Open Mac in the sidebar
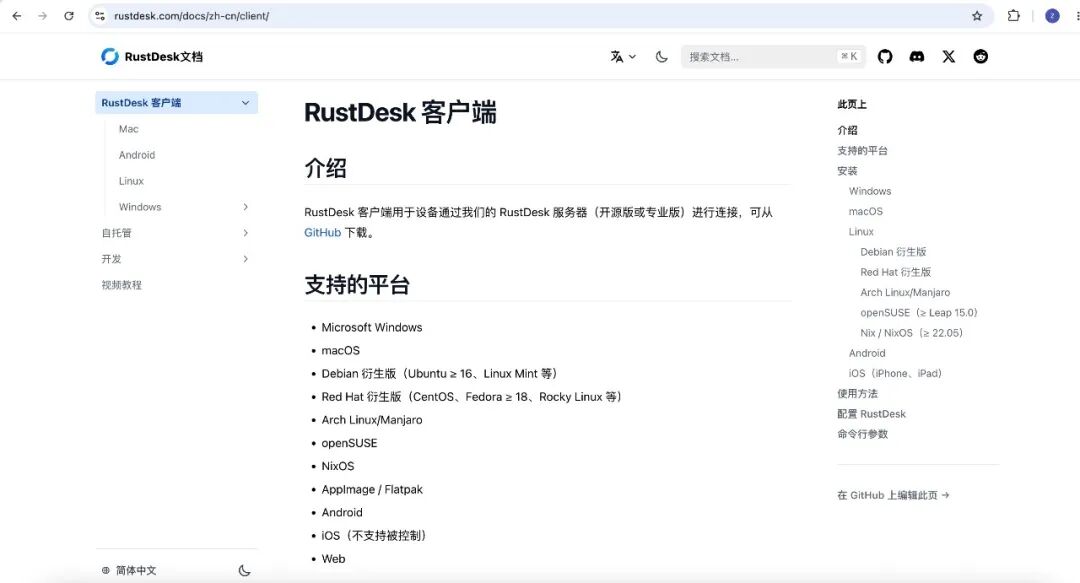 tap(129, 129)
